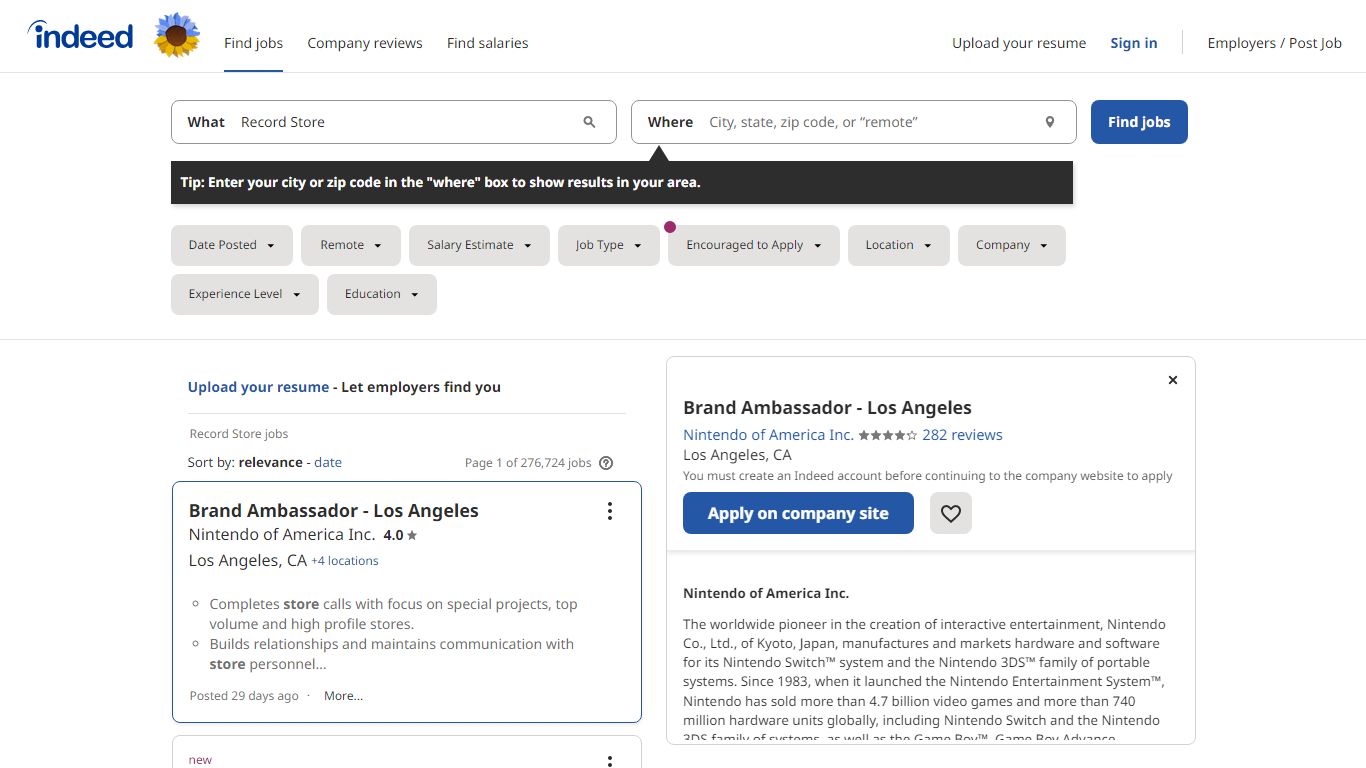Open Company reviews

tap(365, 43)
